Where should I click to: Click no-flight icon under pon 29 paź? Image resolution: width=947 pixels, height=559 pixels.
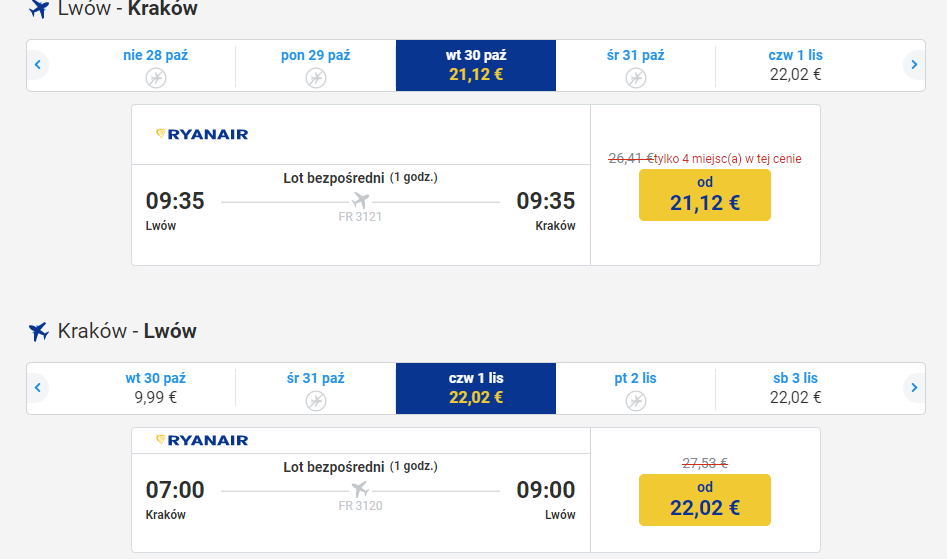pyautogui.click(x=315, y=78)
